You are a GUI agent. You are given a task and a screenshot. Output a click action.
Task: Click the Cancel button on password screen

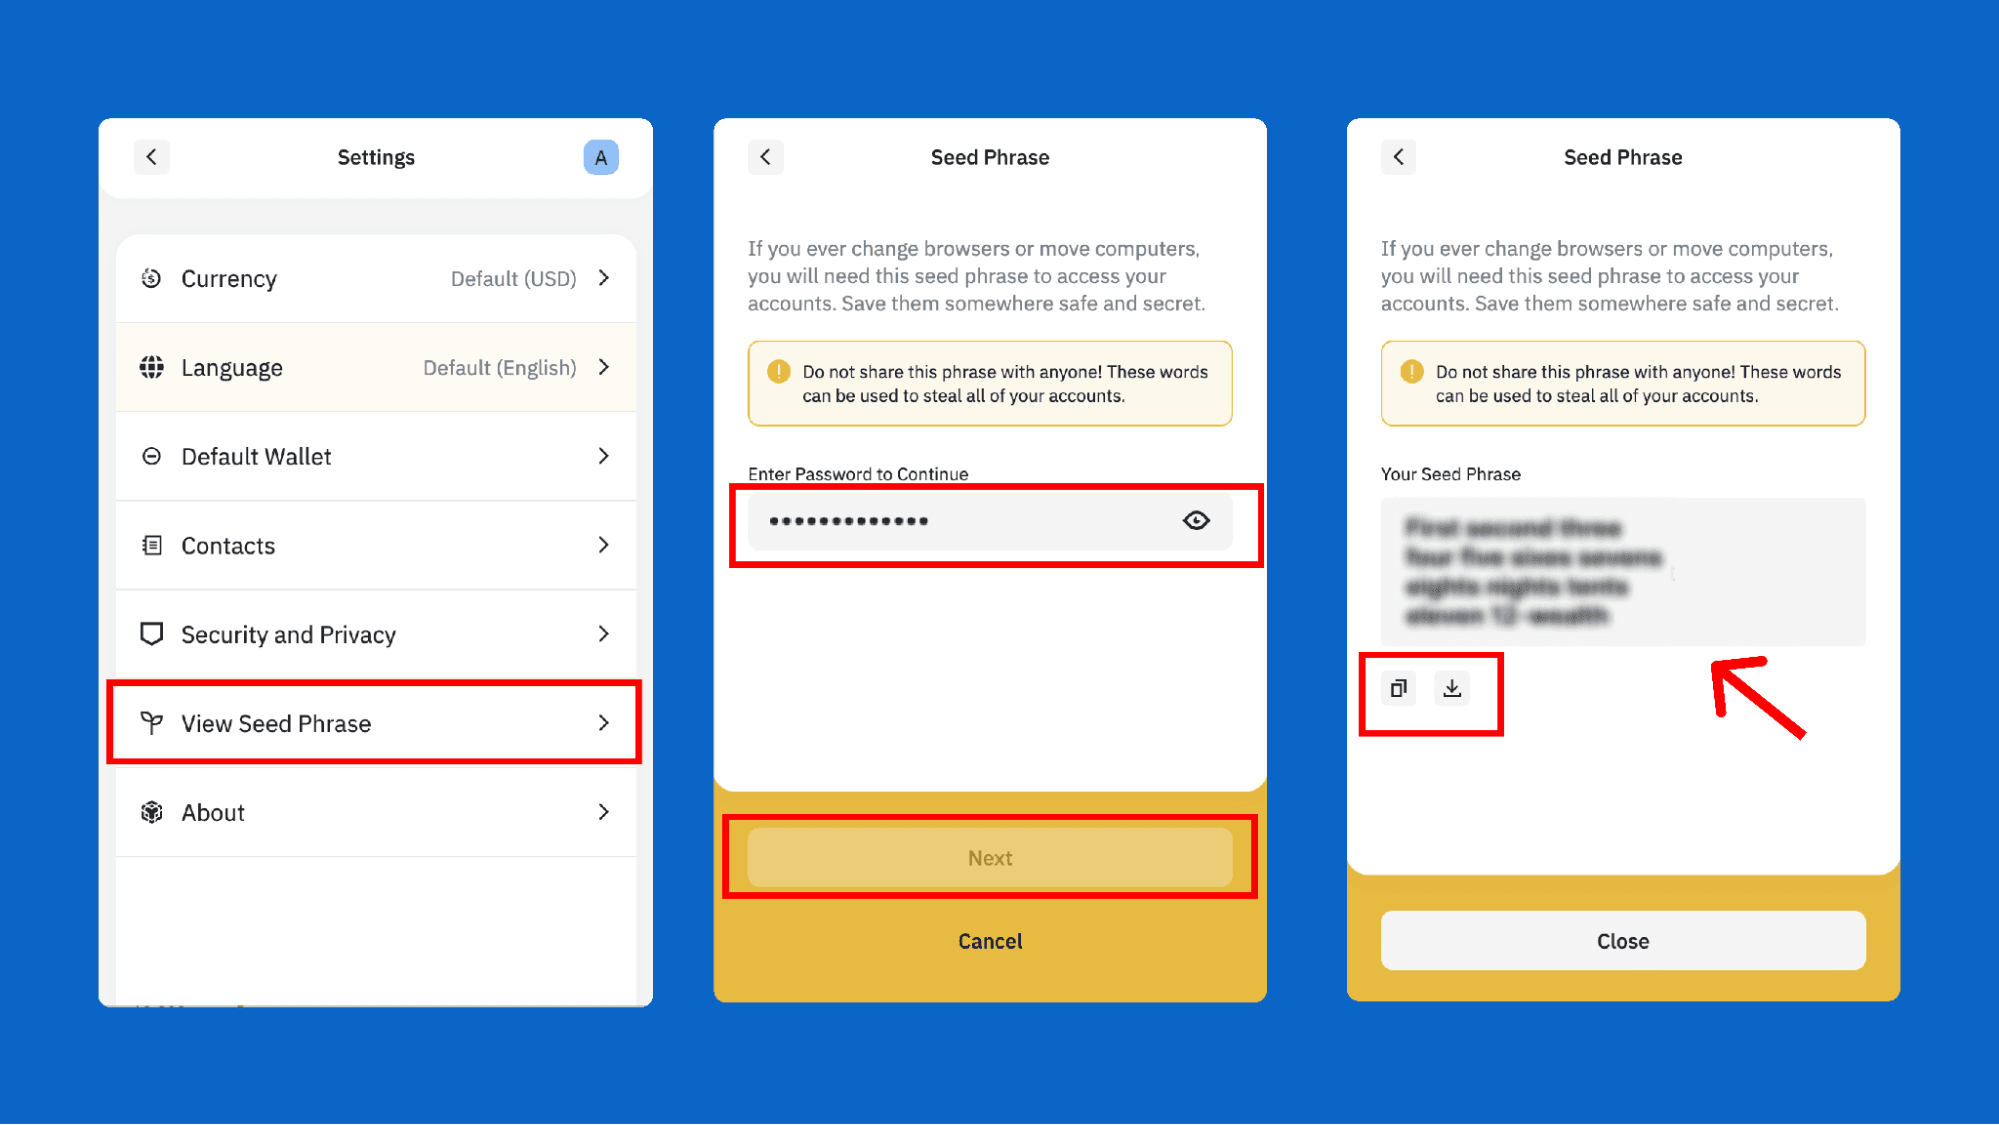click(x=989, y=941)
